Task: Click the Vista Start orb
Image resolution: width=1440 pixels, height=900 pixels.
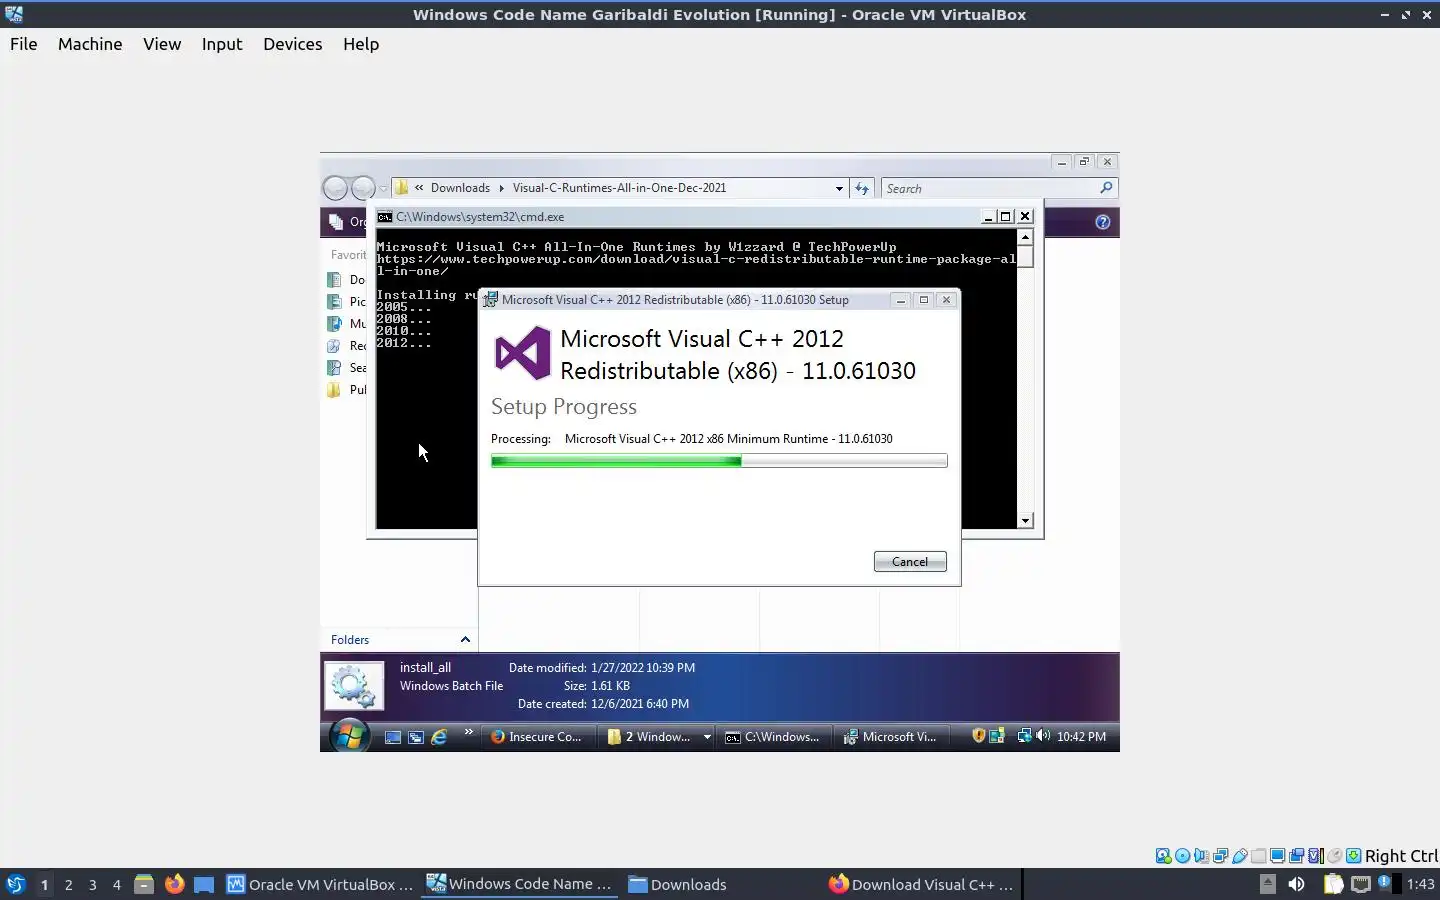Action: pyautogui.click(x=349, y=737)
